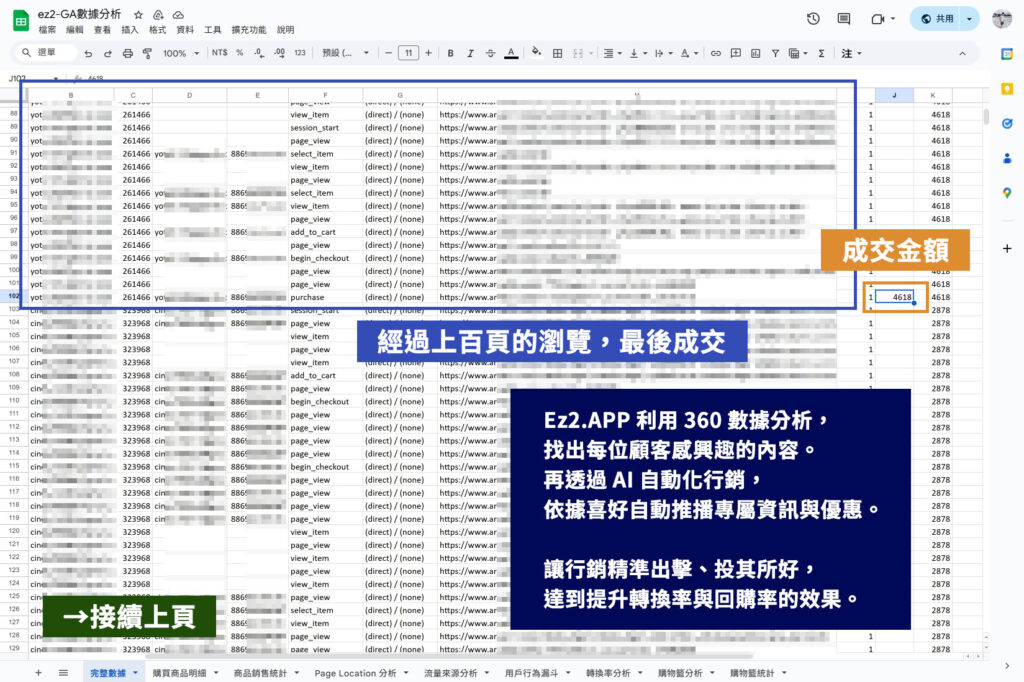Image resolution: width=1024 pixels, height=682 pixels.
Task: Open the 注 input tools dropdown
Action: click(851, 54)
